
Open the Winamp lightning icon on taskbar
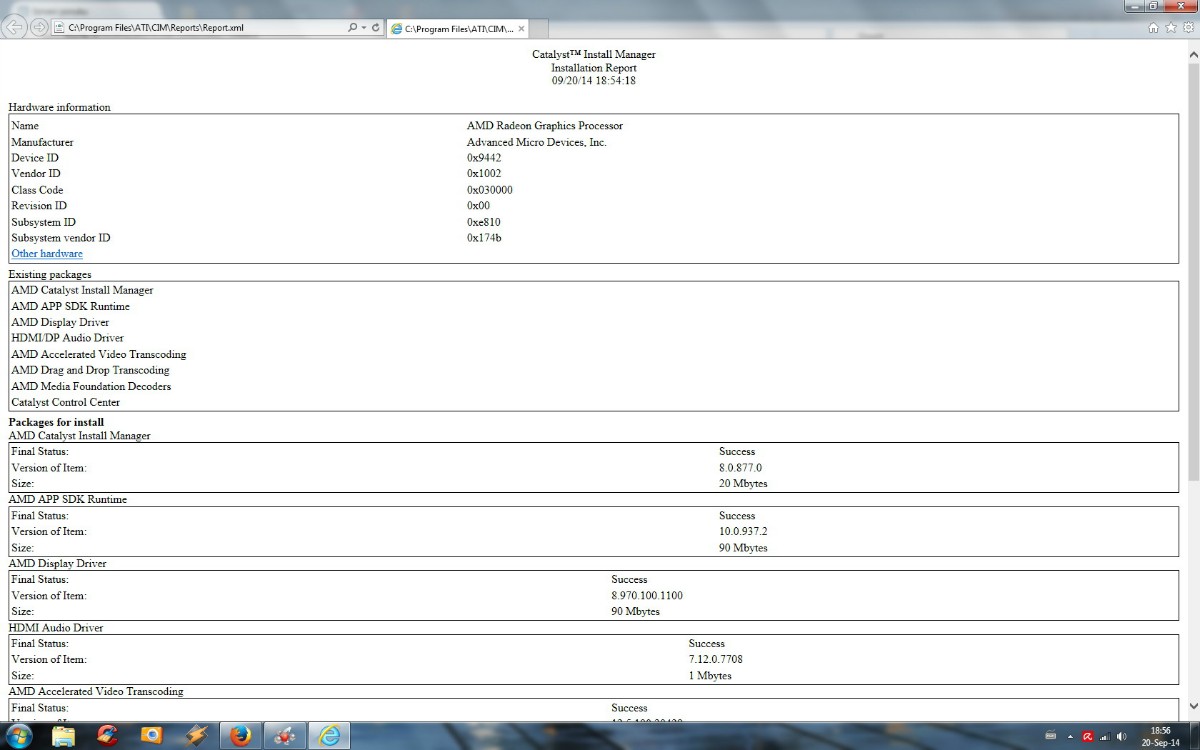[196, 736]
